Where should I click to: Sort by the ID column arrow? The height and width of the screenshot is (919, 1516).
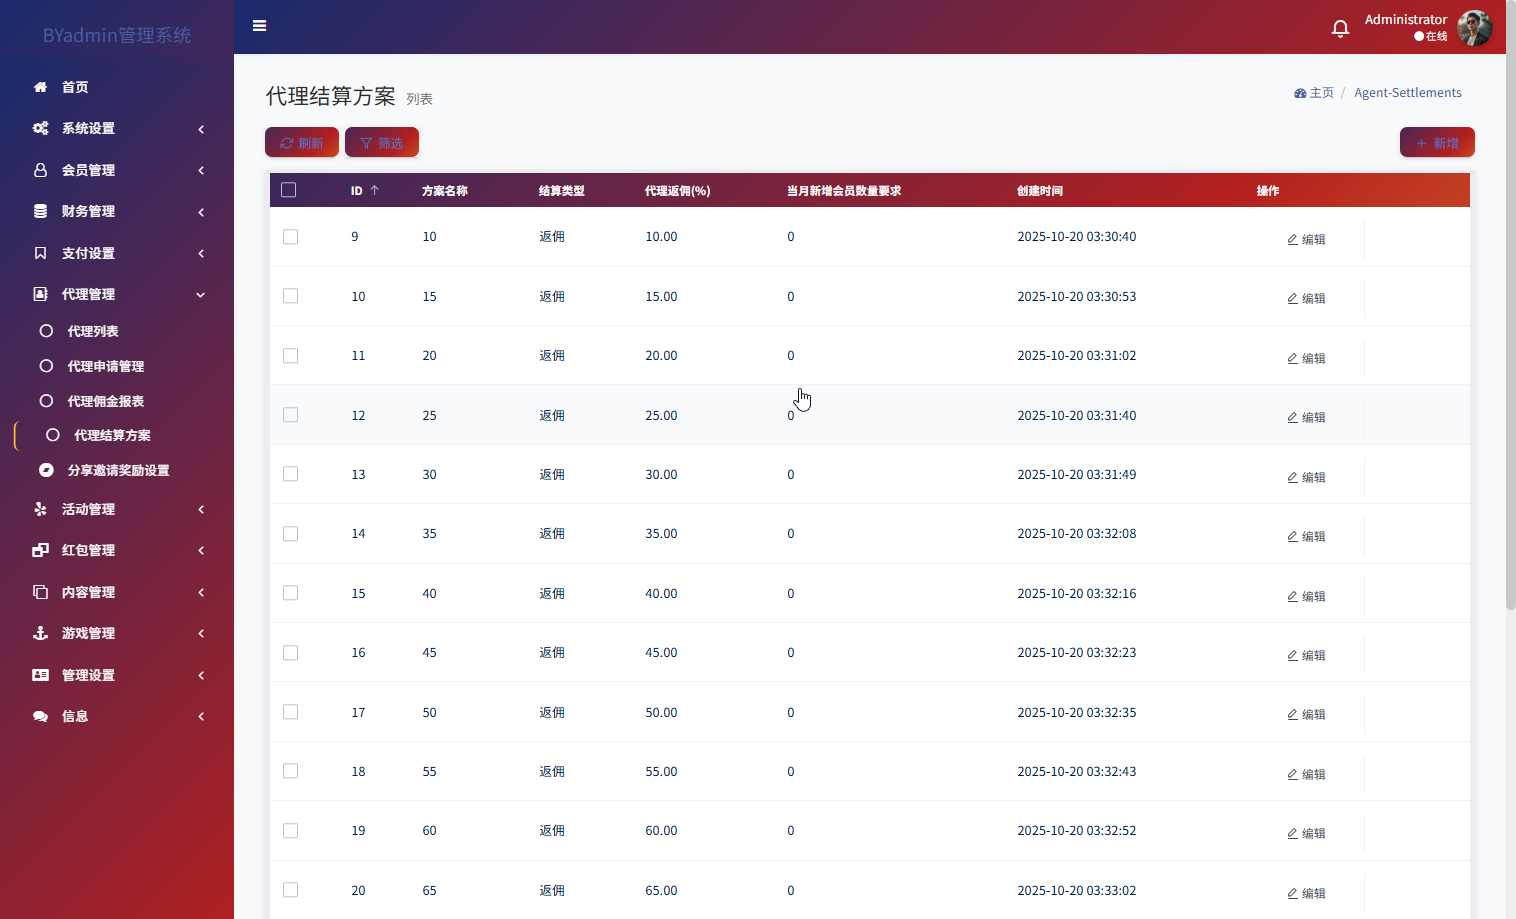[375, 190]
